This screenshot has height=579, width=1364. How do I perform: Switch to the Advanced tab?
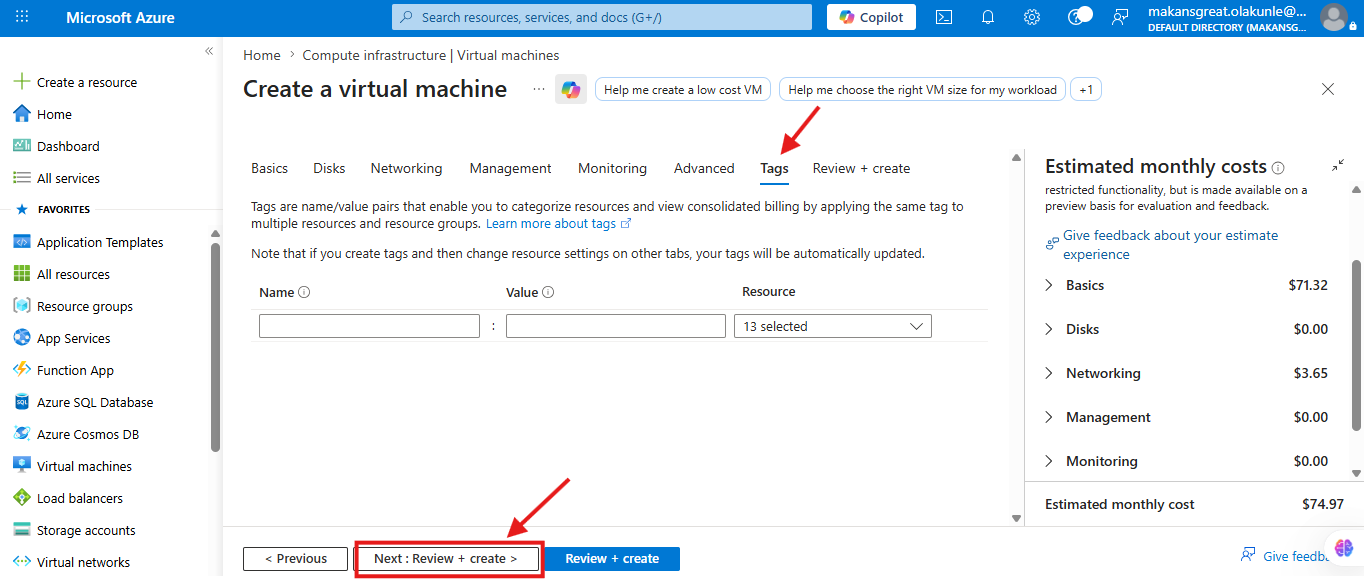point(704,168)
